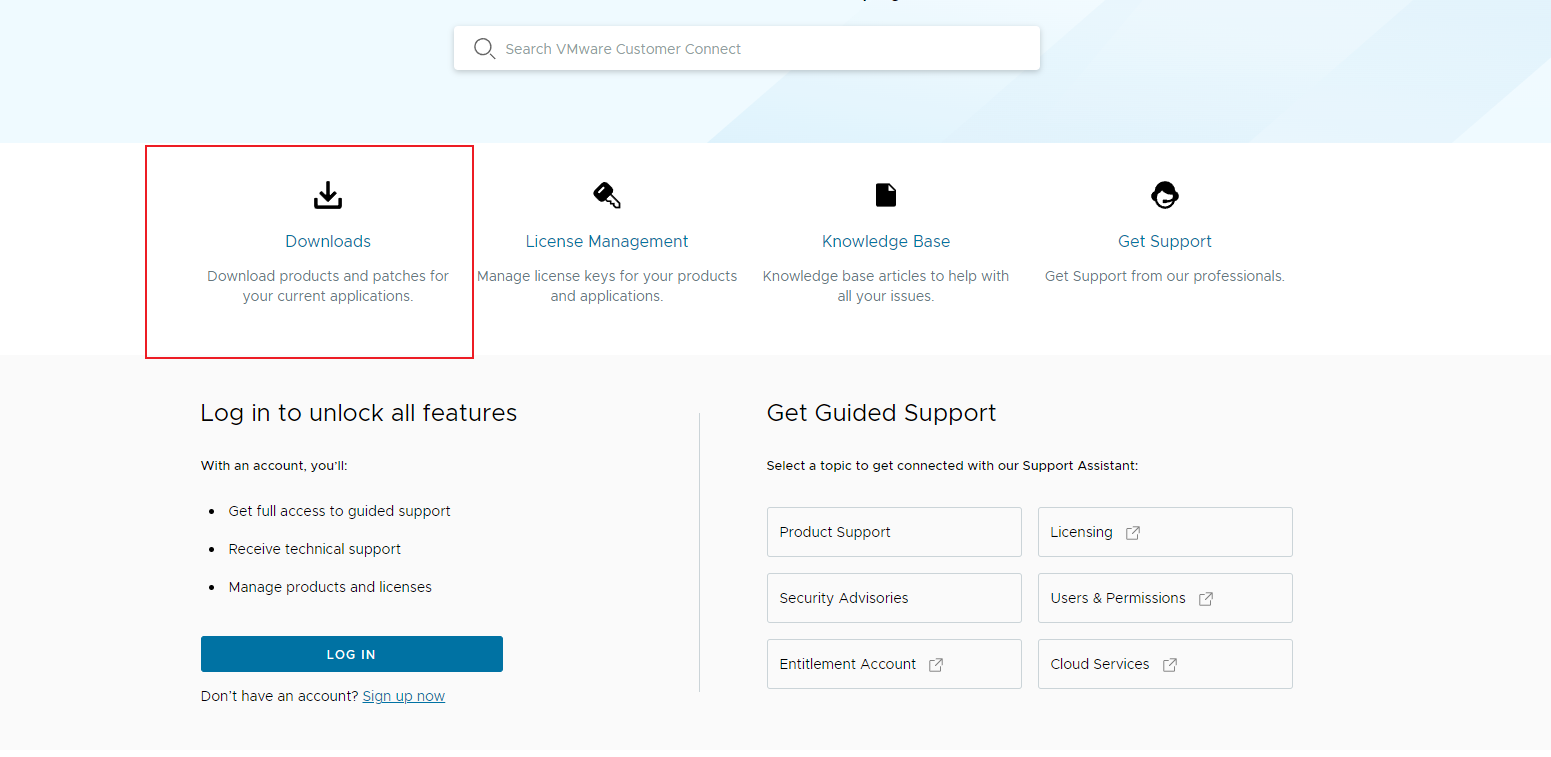Click 'Get Support from our professionals.' text
This screenshot has width=1551, height=757.
(1165, 276)
